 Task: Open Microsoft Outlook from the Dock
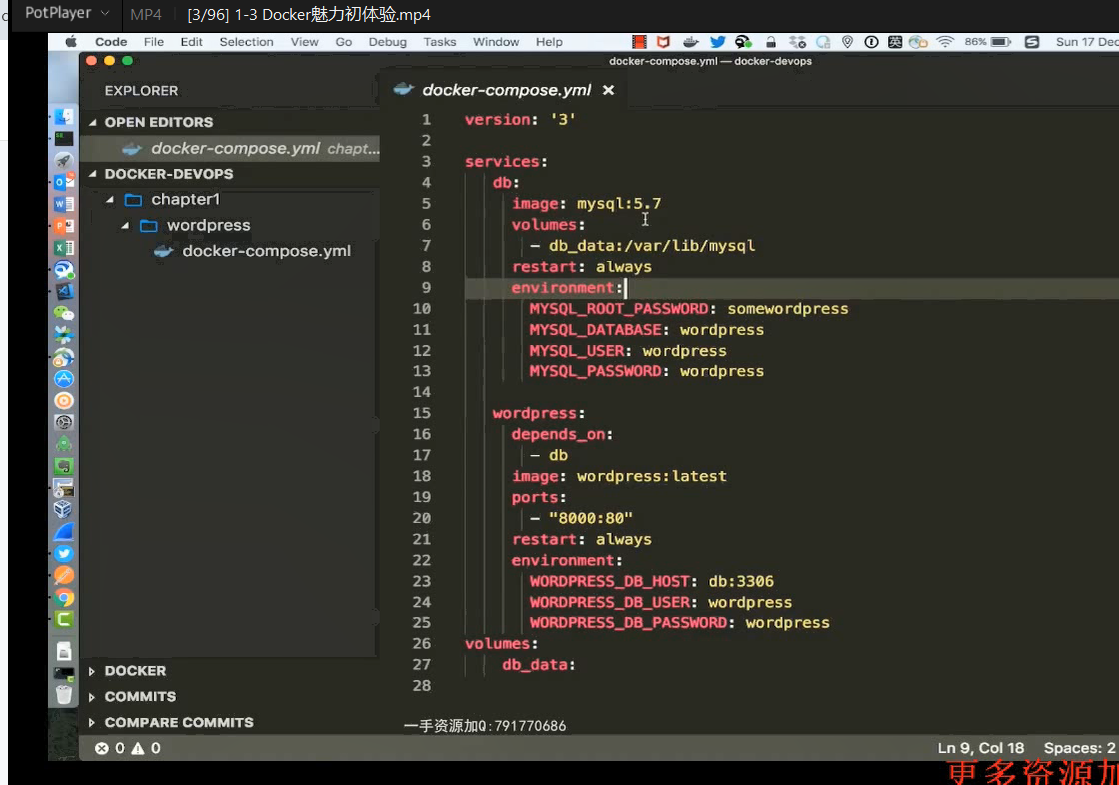pos(64,182)
